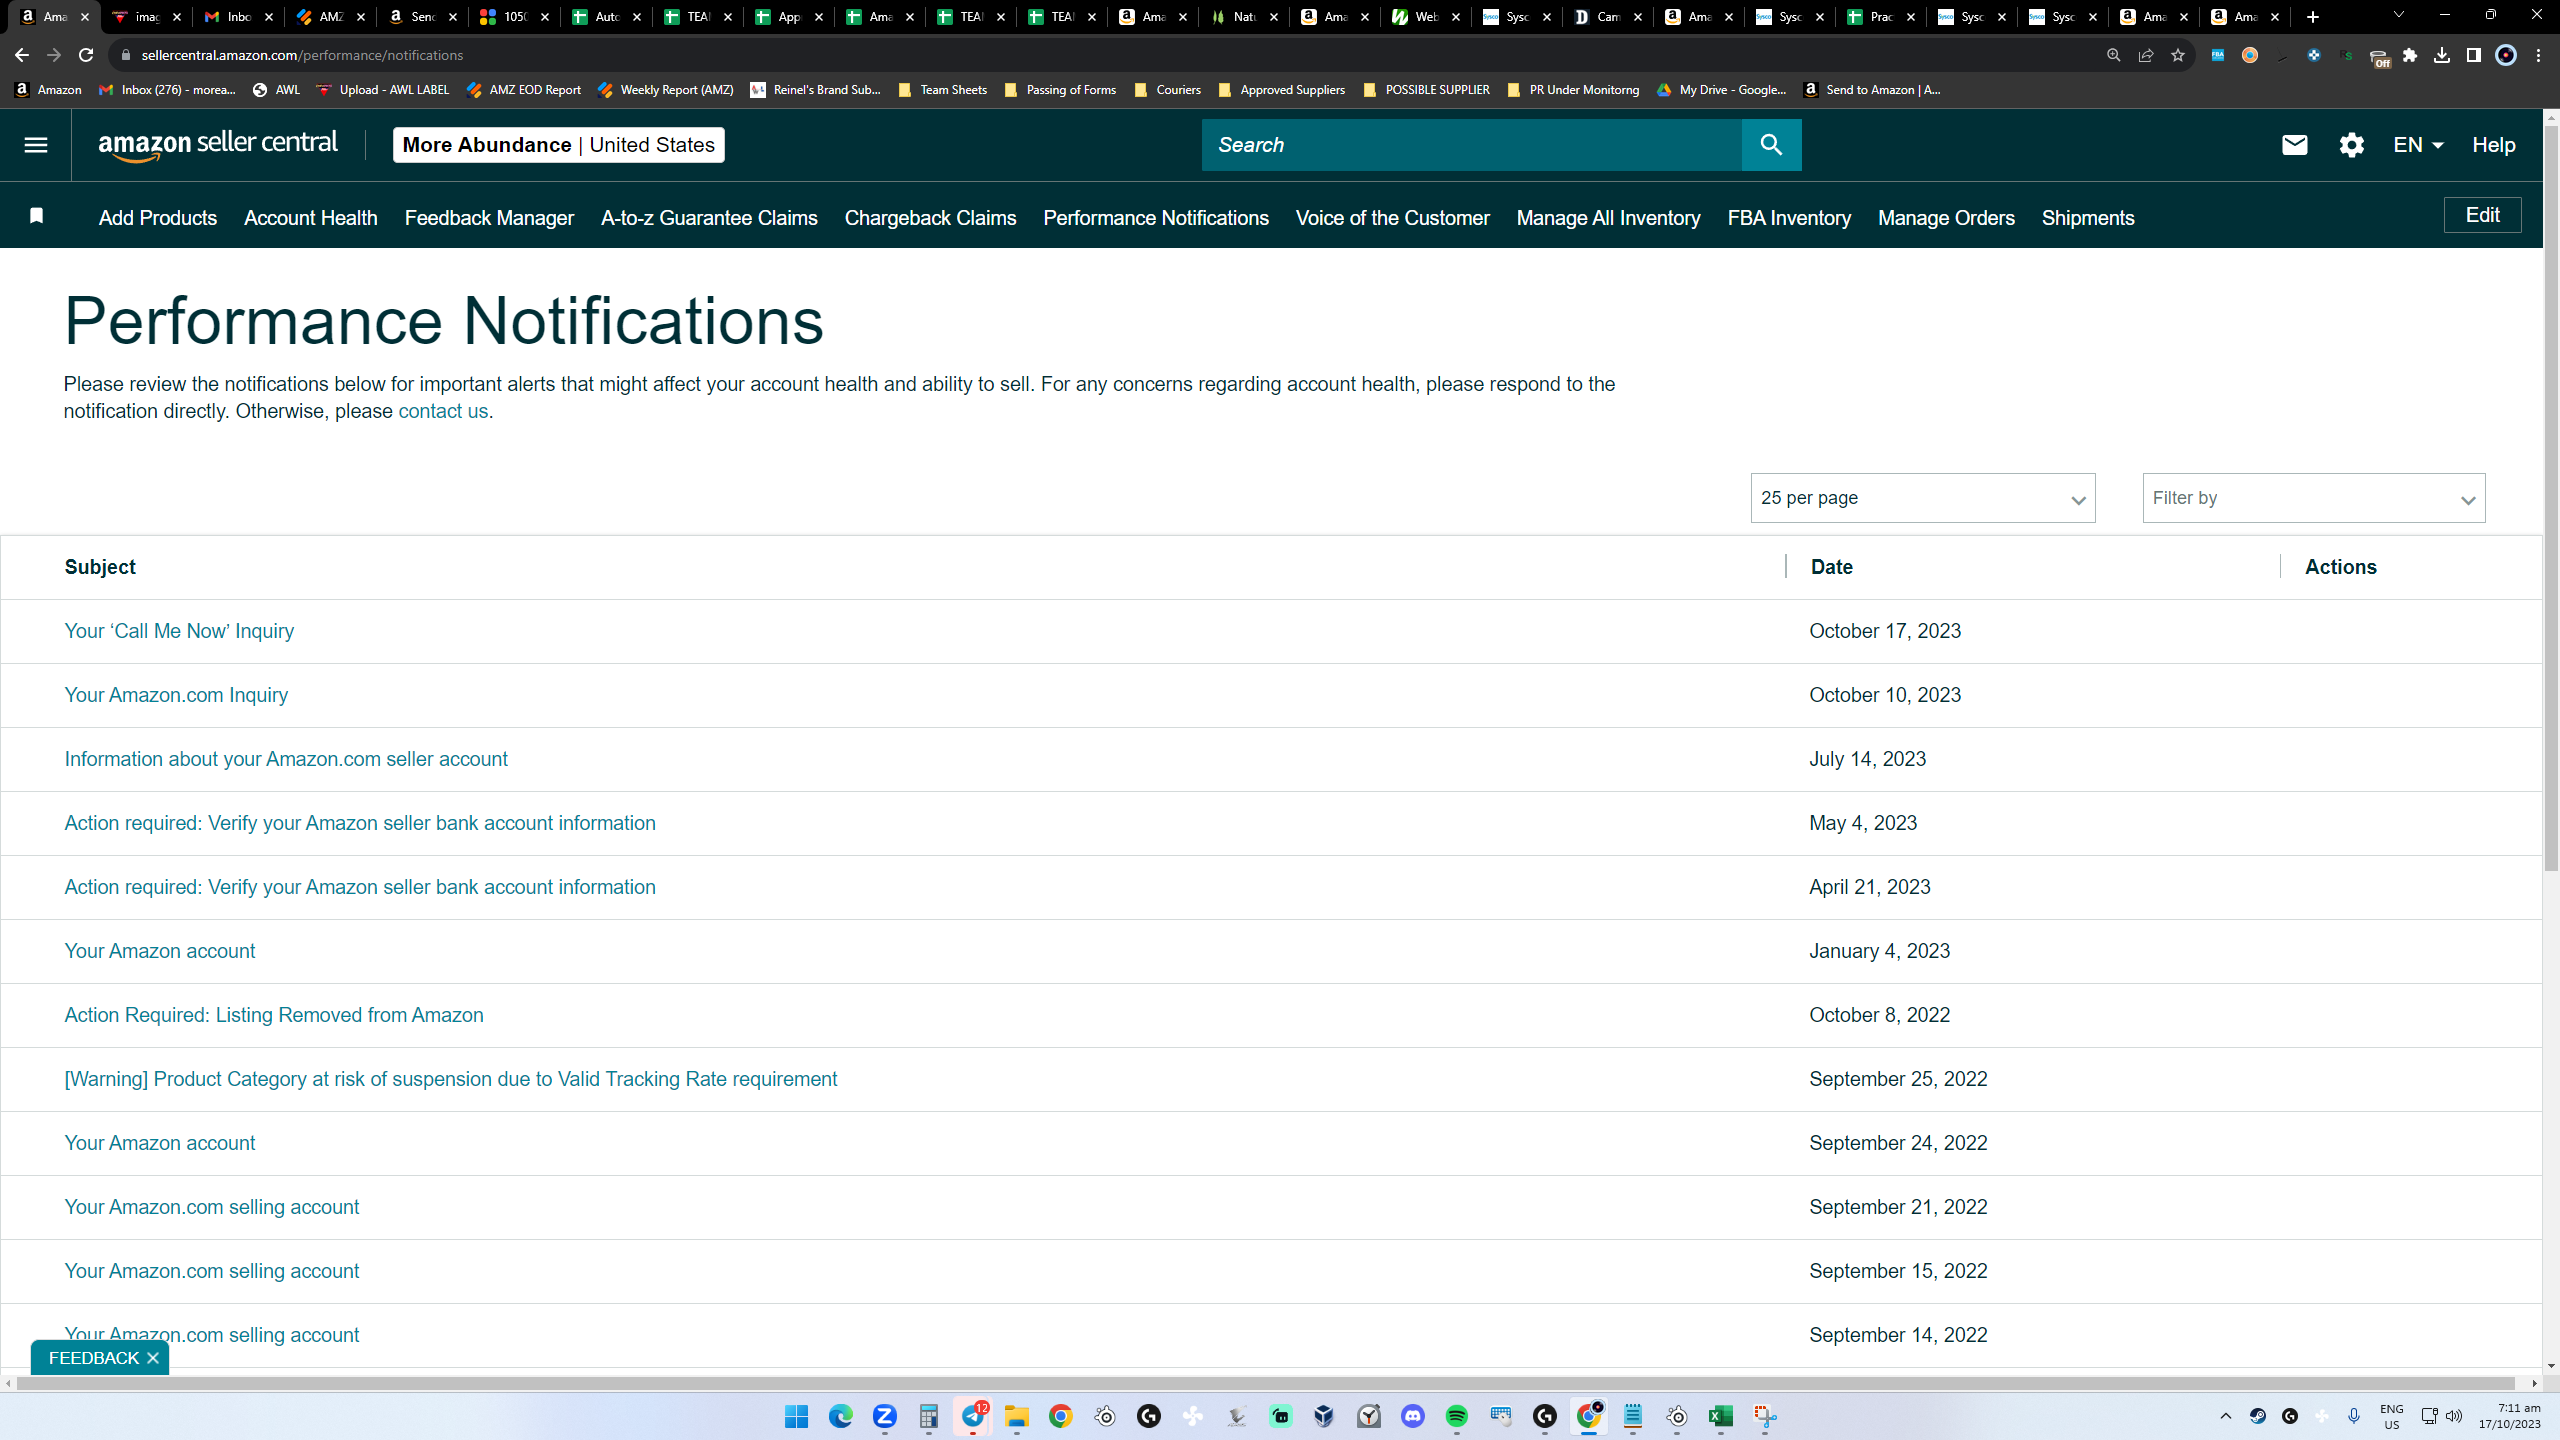The width and height of the screenshot is (2560, 1440).
Task: Open the buyer messages envelope icon
Action: (2294, 145)
